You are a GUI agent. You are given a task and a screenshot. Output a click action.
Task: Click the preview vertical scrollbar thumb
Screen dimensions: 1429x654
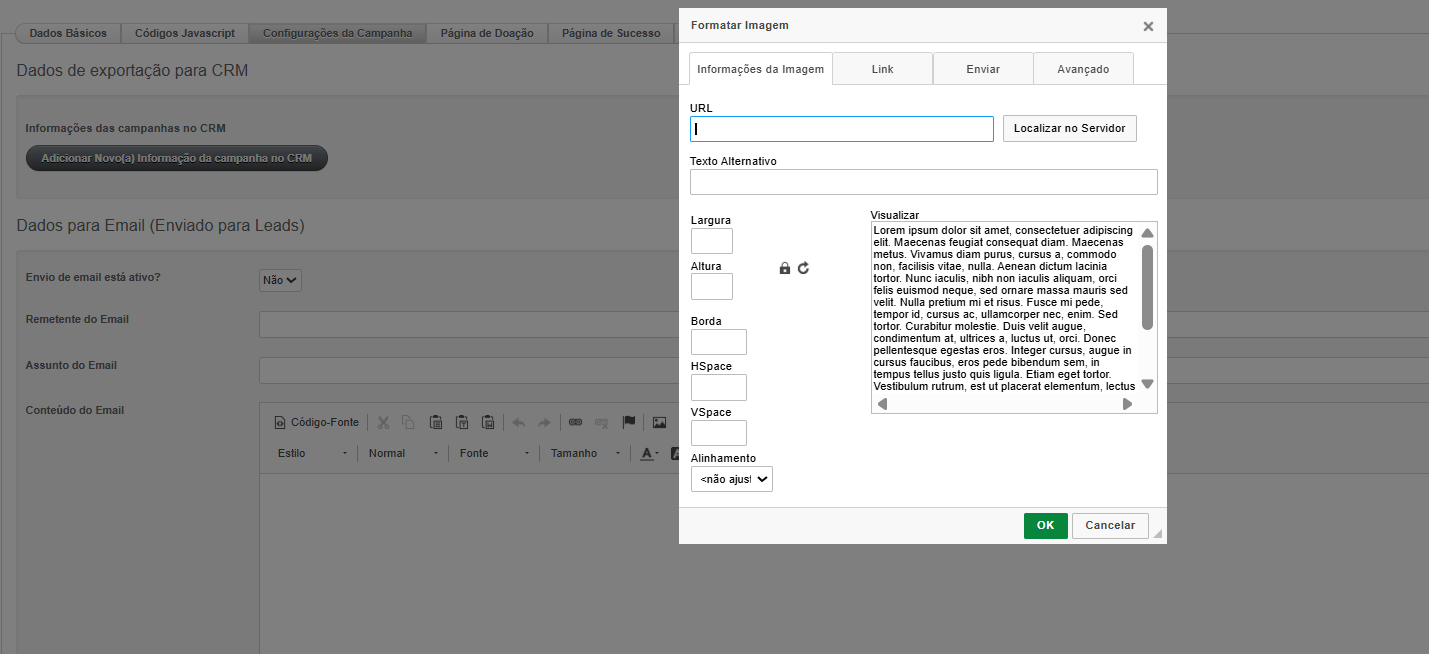tap(1147, 287)
